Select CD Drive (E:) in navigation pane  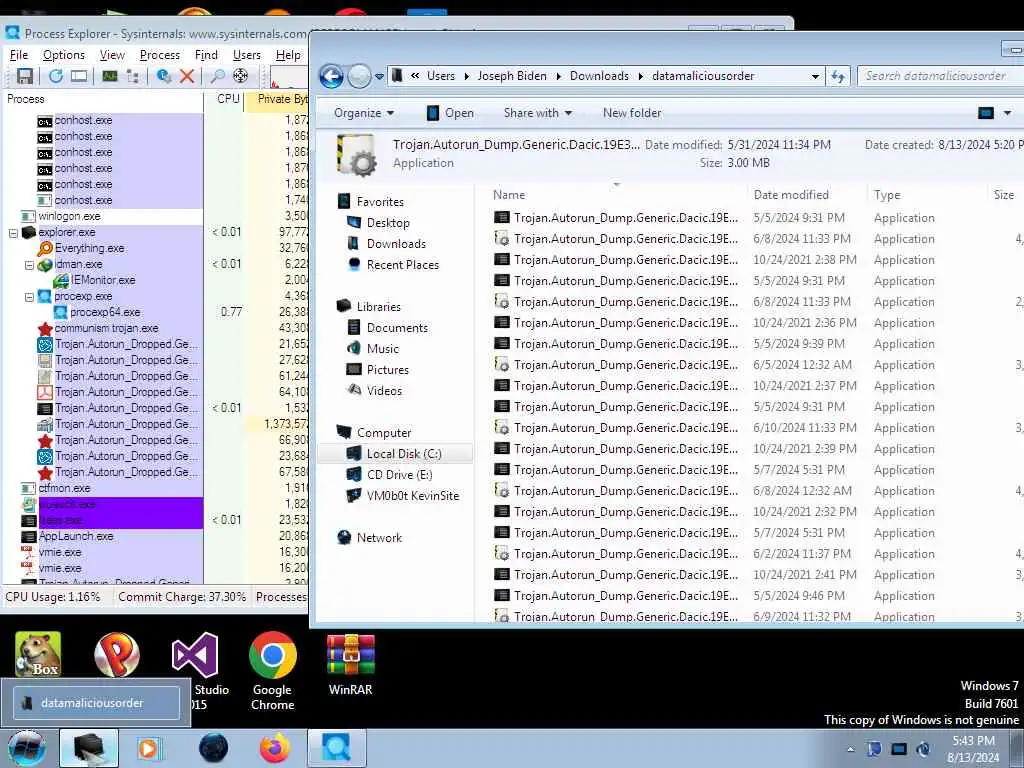click(x=399, y=475)
